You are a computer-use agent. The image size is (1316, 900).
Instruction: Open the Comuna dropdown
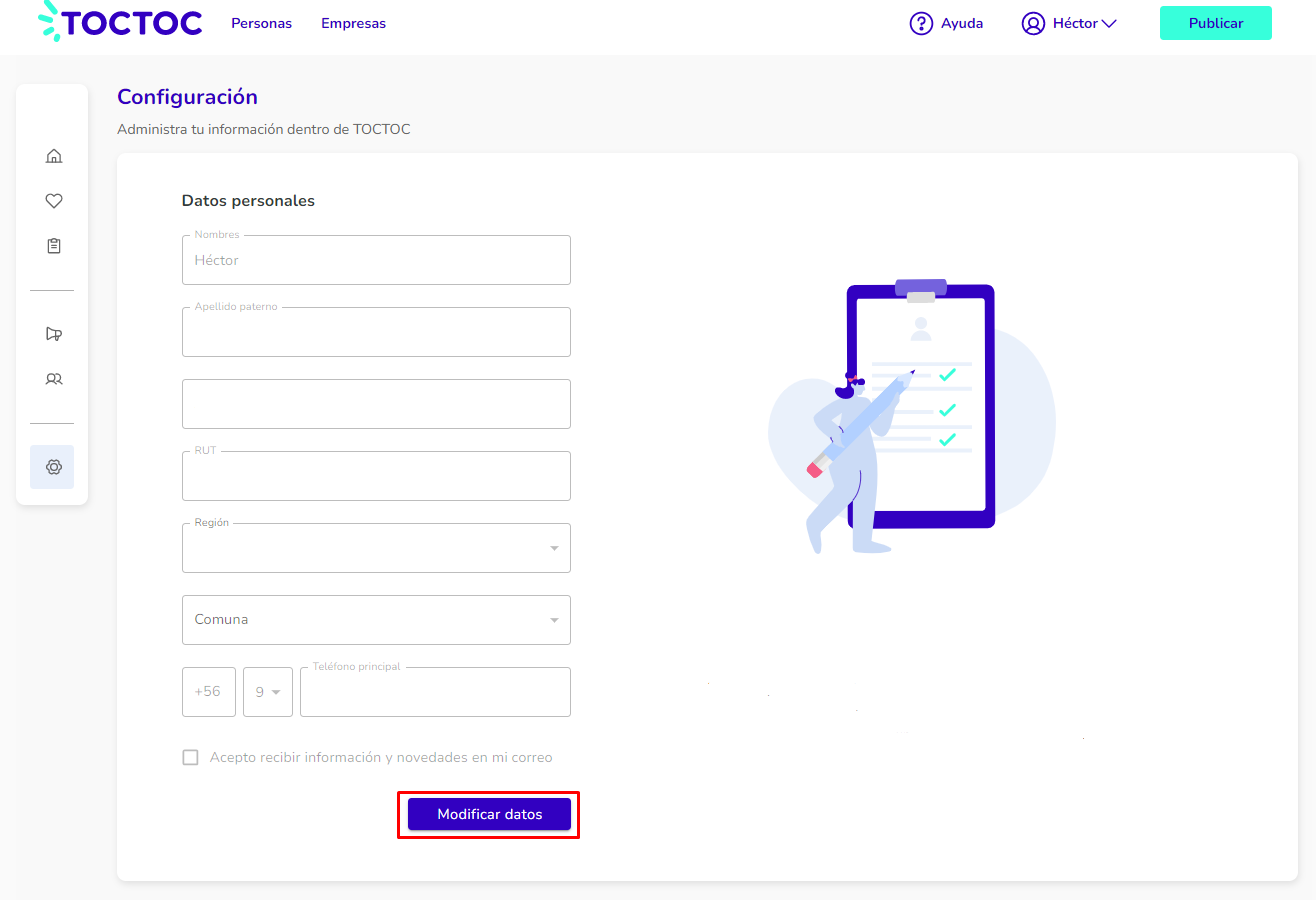pos(376,620)
